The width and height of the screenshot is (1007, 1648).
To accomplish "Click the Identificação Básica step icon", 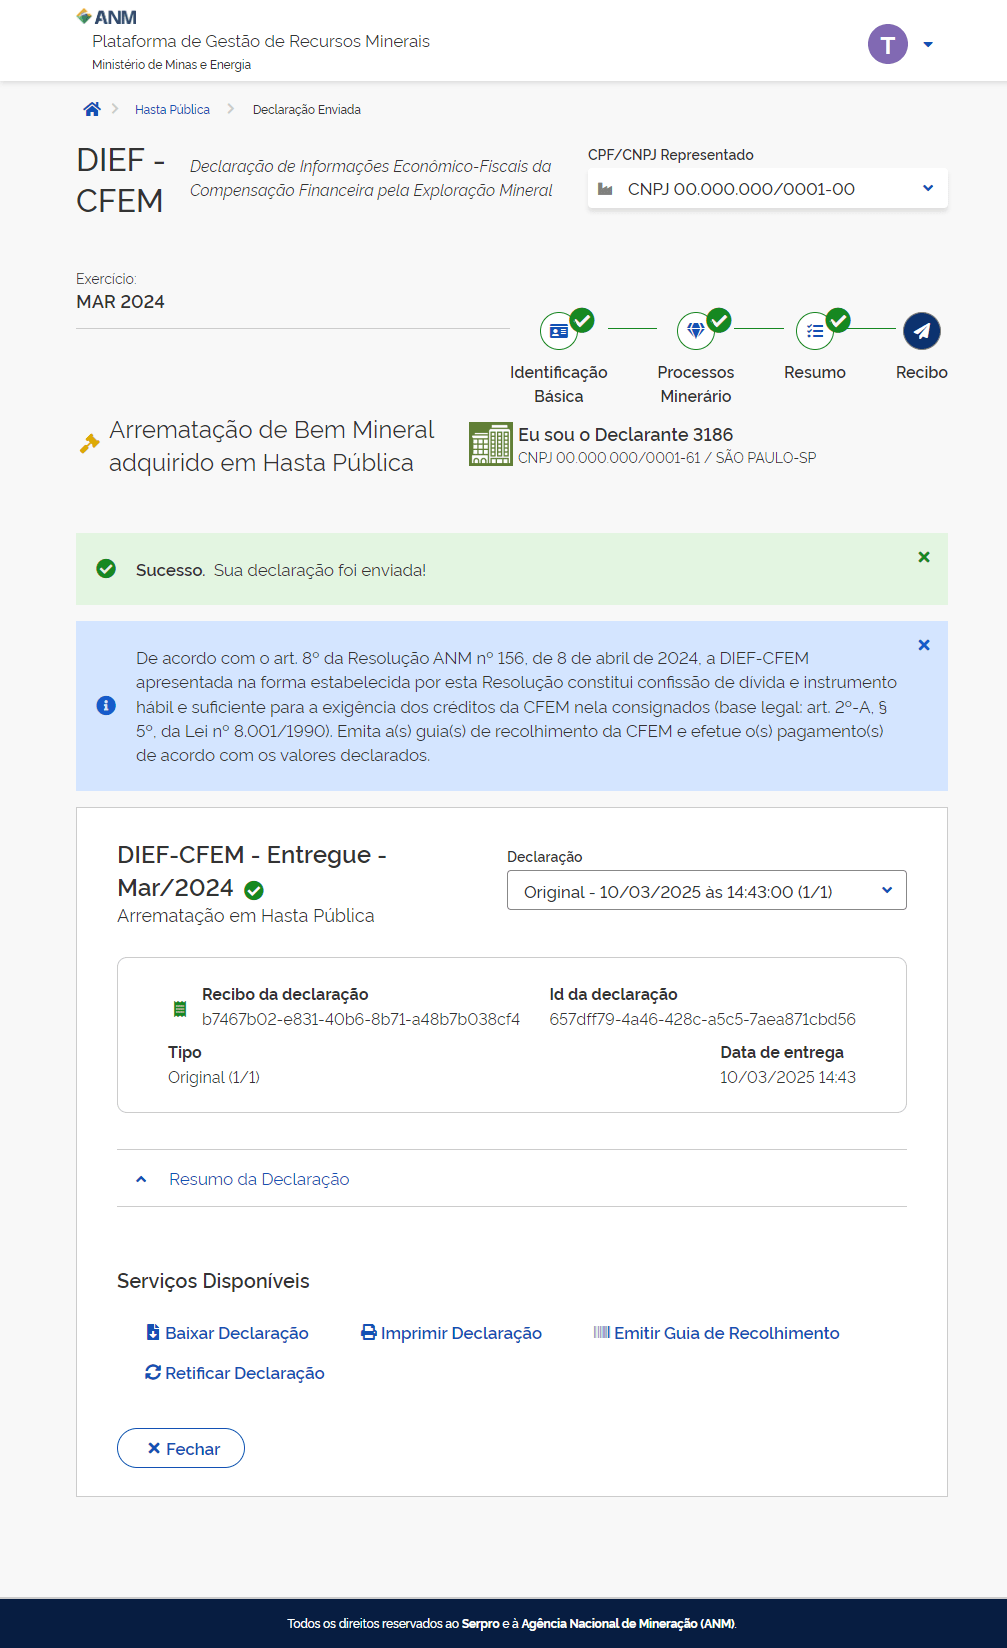I will point(559,331).
